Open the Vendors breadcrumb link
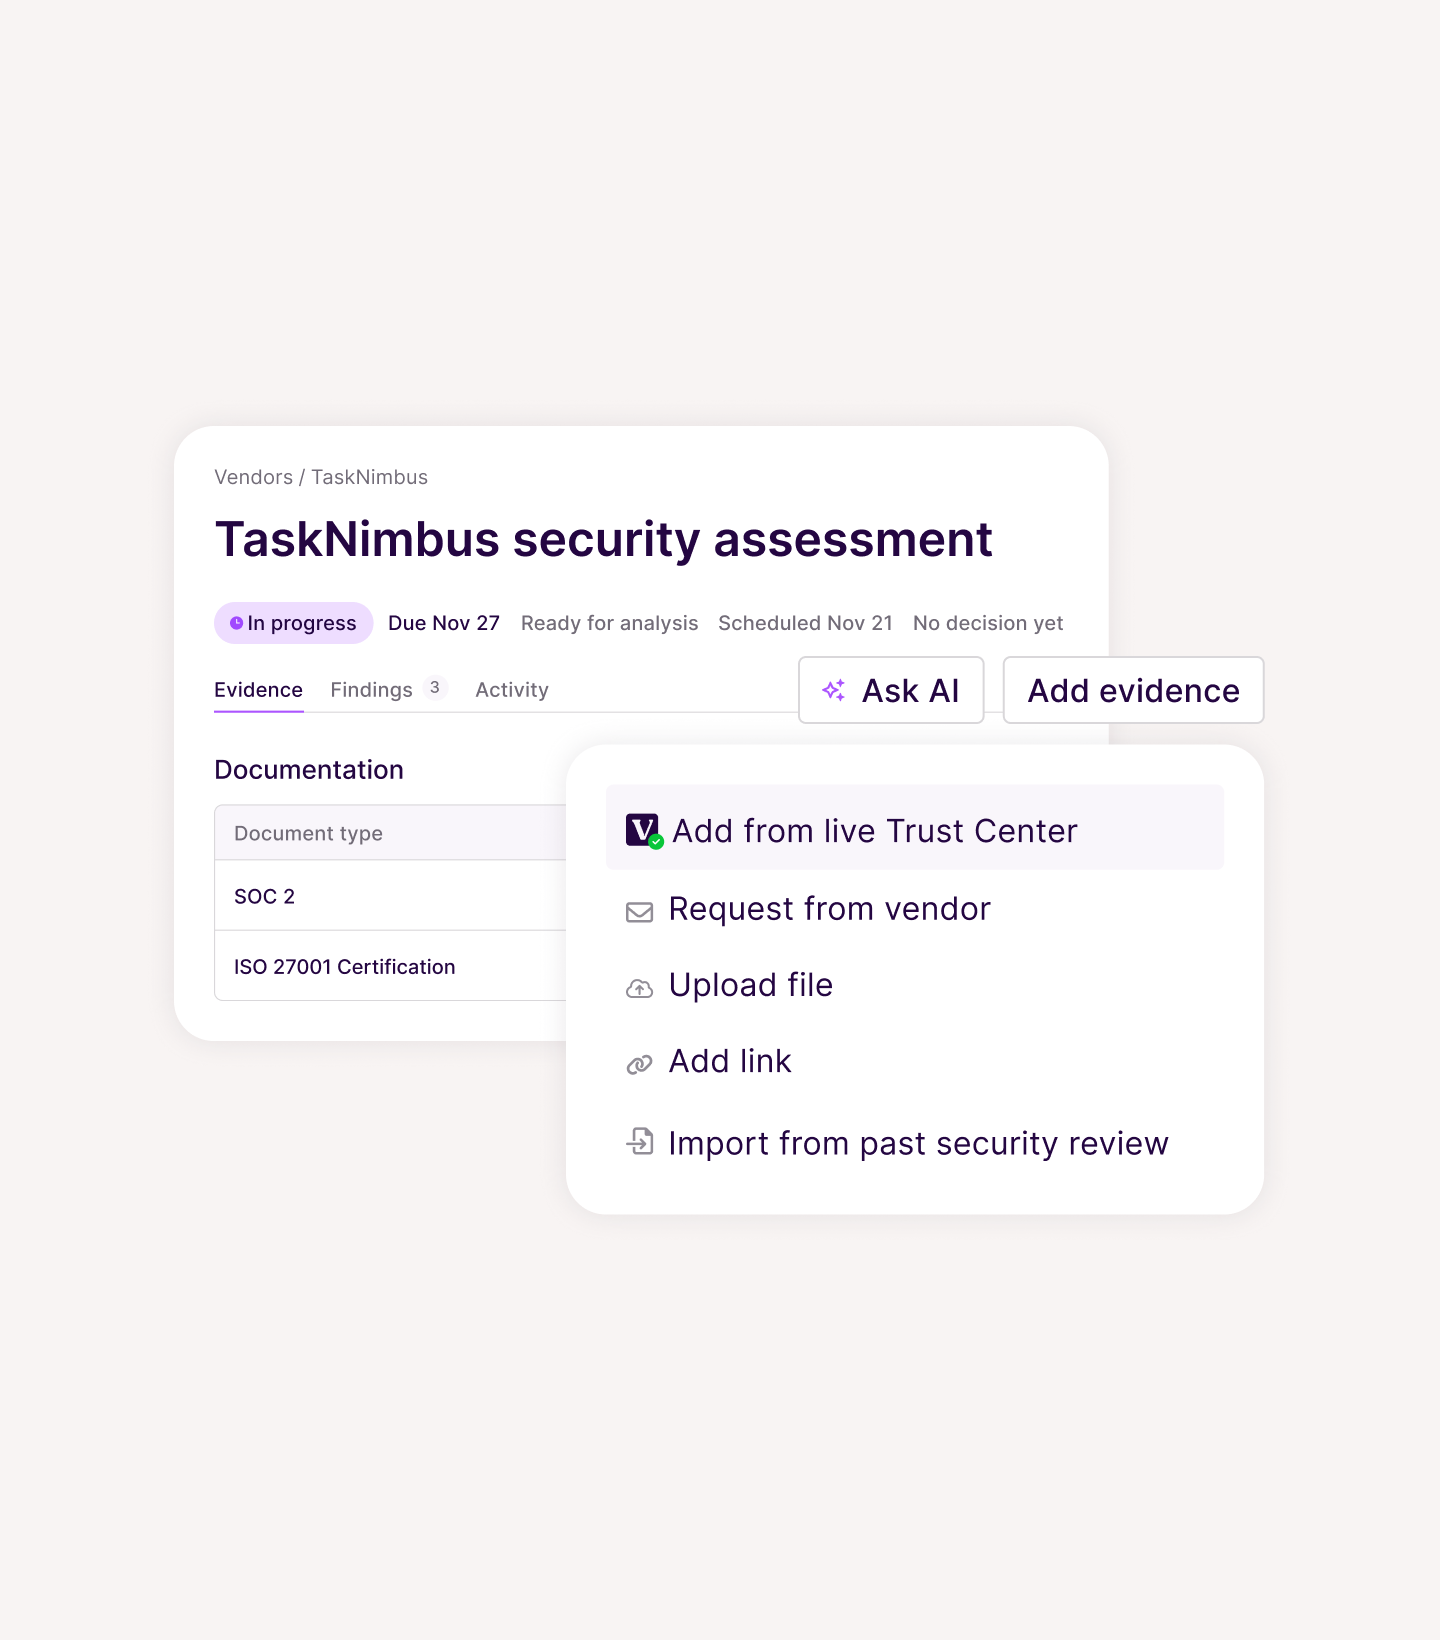Screen dimensions: 1440x1640 click(253, 477)
